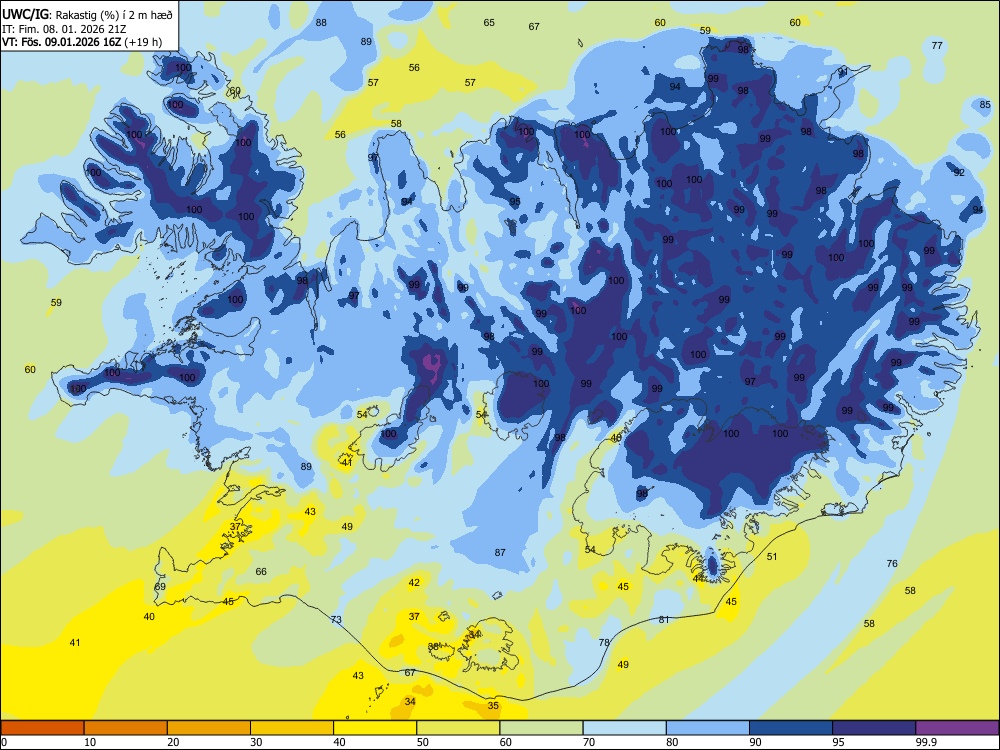1000x750 pixels.
Task: Click the map value '35'
Action: coord(493,705)
